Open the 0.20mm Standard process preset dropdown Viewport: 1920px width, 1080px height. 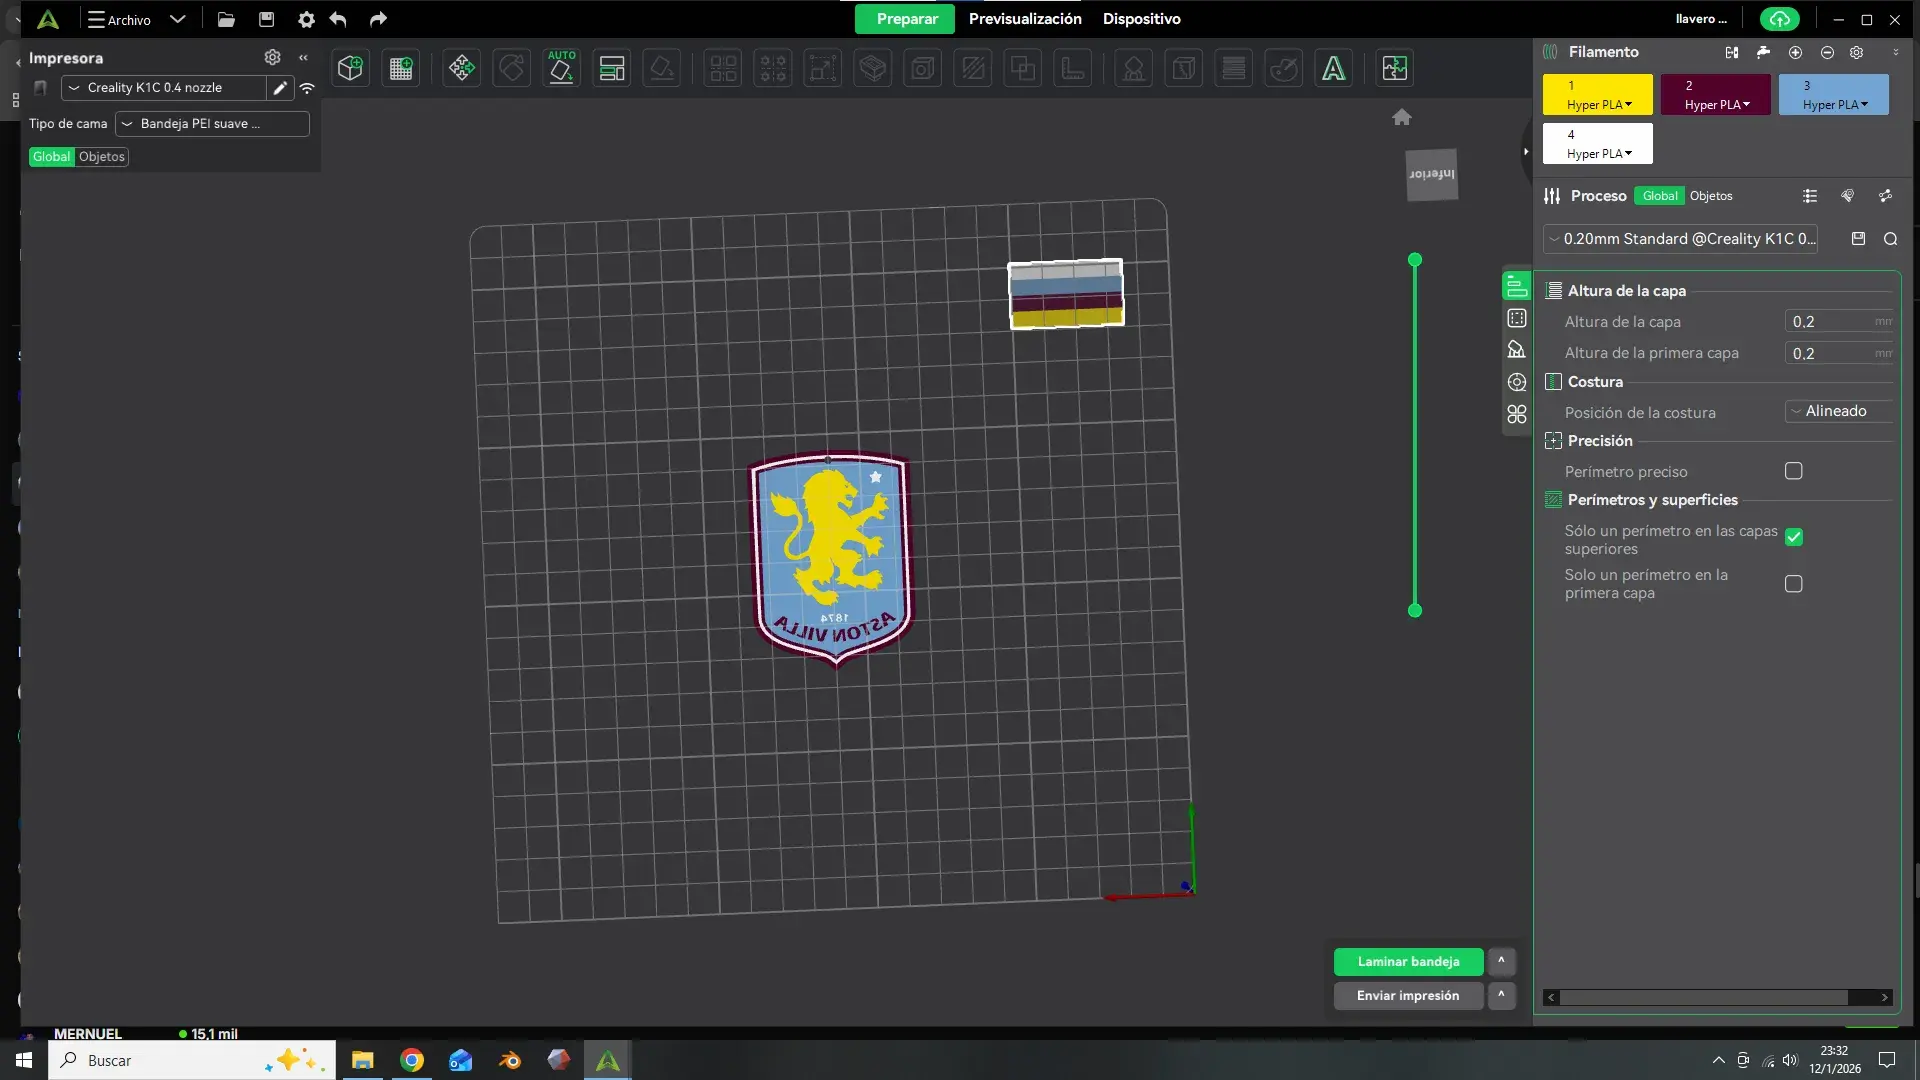coord(1680,239)
